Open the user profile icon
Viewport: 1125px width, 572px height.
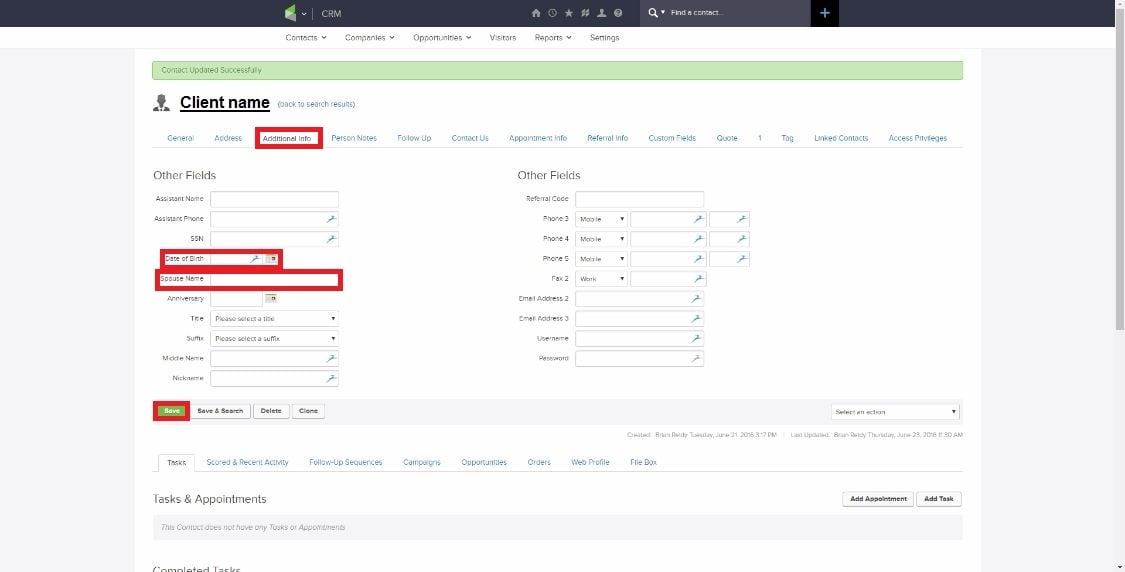602,13
